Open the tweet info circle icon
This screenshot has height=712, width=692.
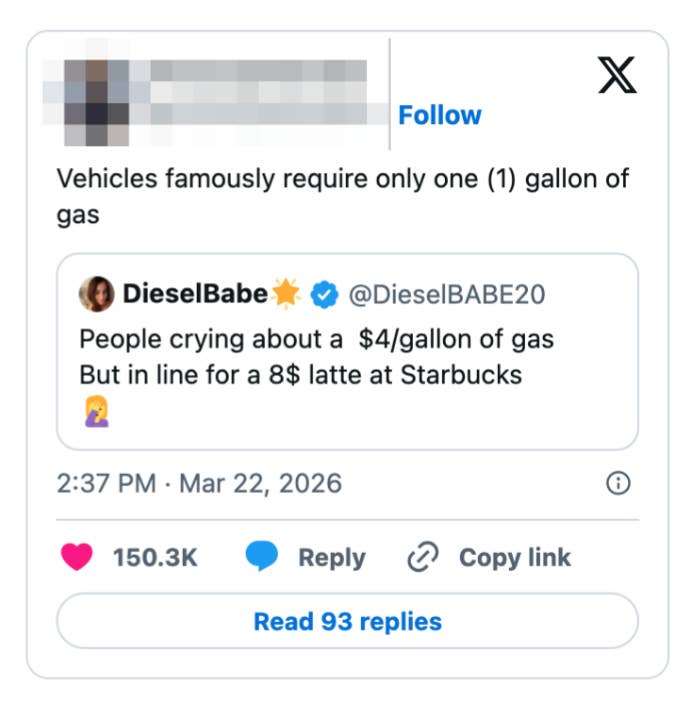pyautogui.click(x=619, y=484)
